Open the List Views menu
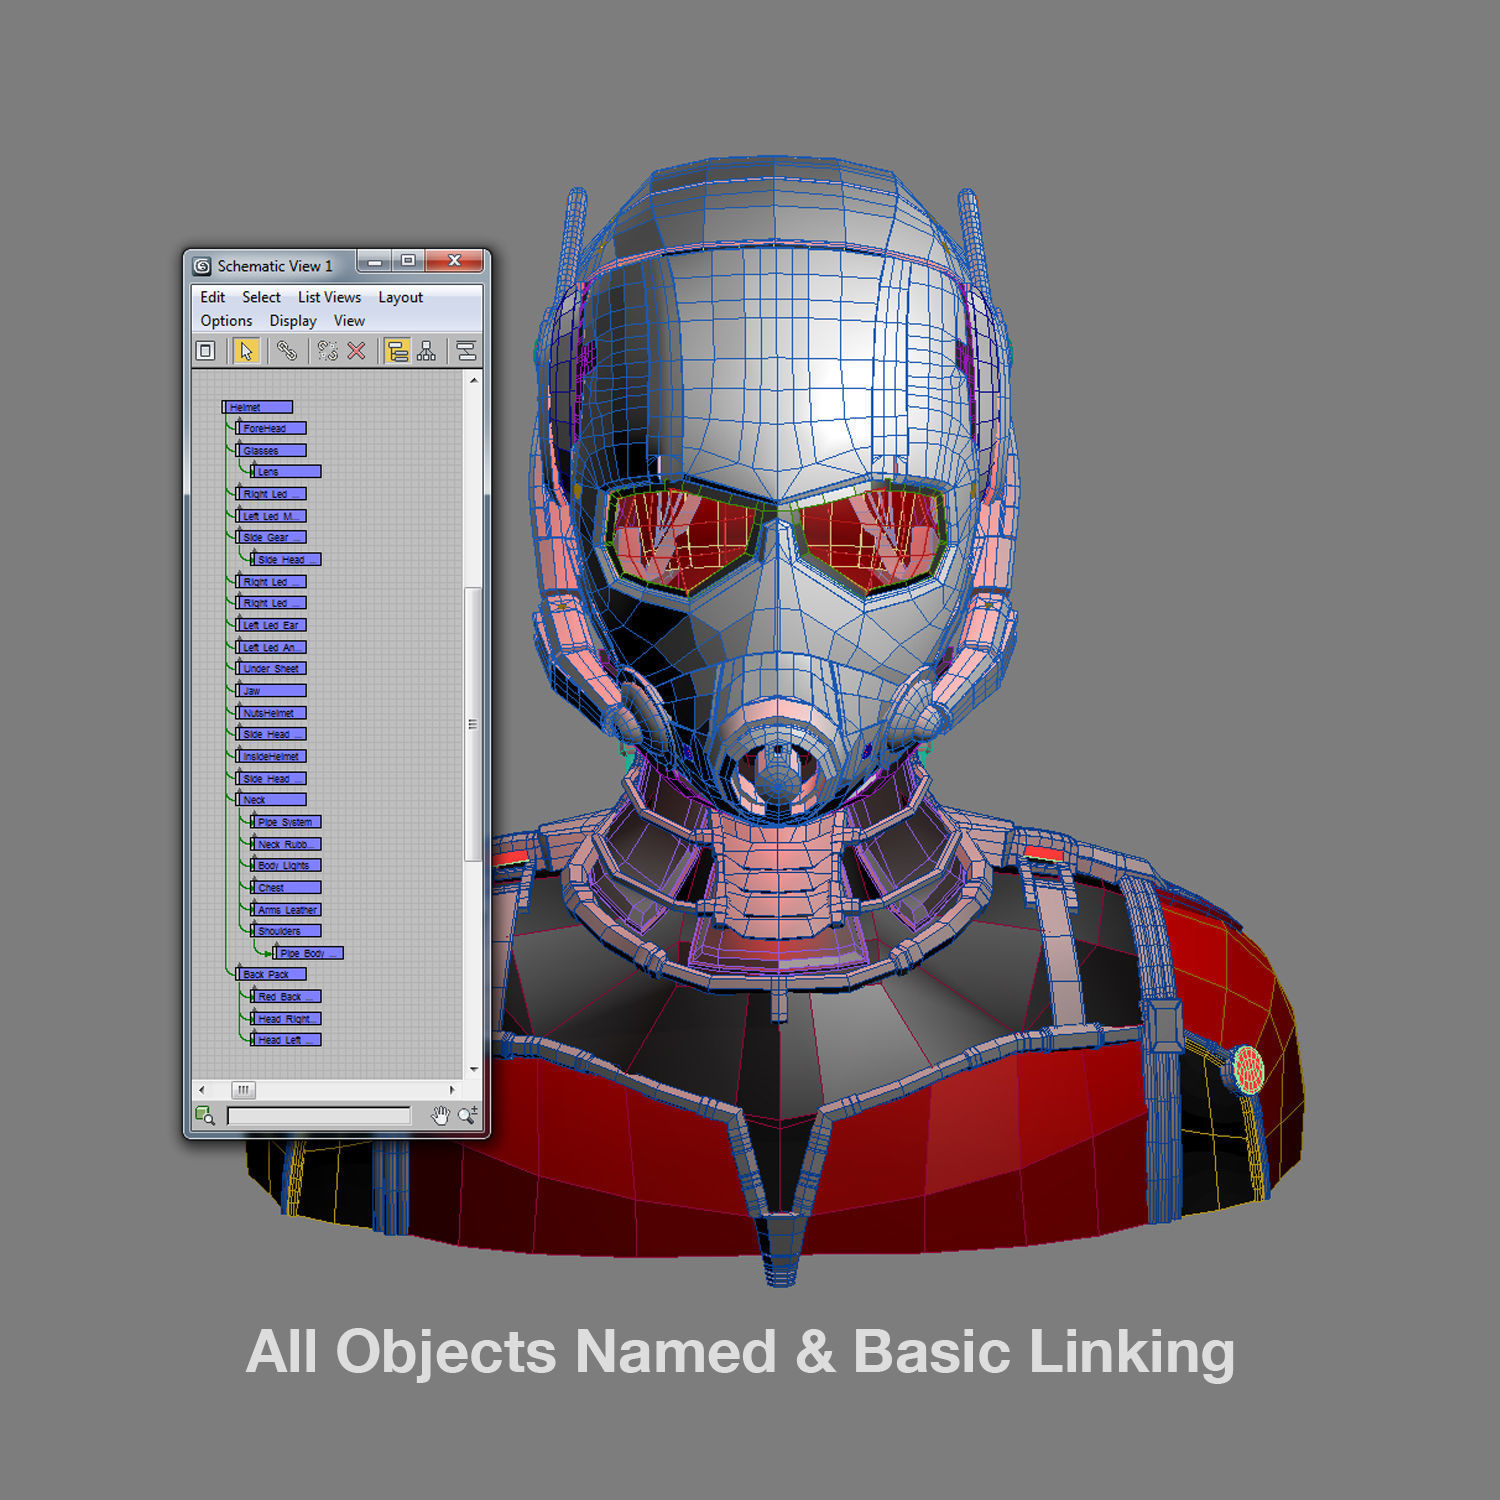Image resolution: width=1500 pixels, height=1500 pixels. 329,297
